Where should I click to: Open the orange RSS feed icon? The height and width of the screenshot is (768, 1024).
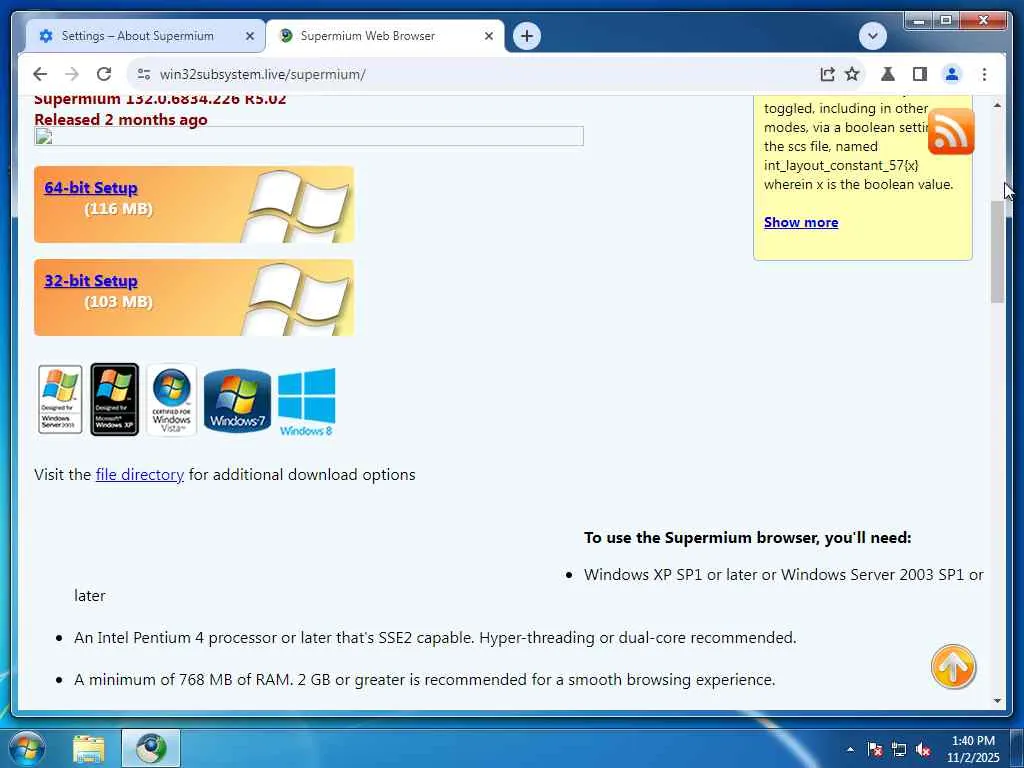951,131
